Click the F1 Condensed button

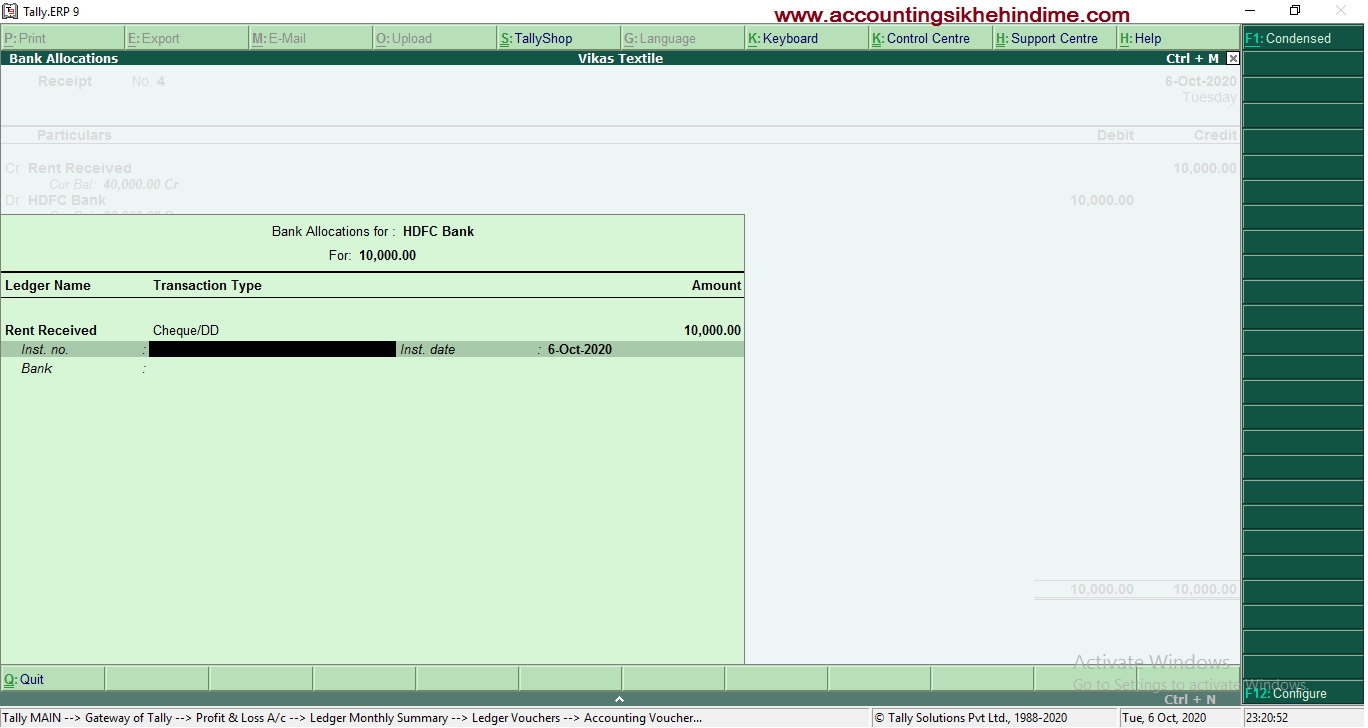(1303, 38)
